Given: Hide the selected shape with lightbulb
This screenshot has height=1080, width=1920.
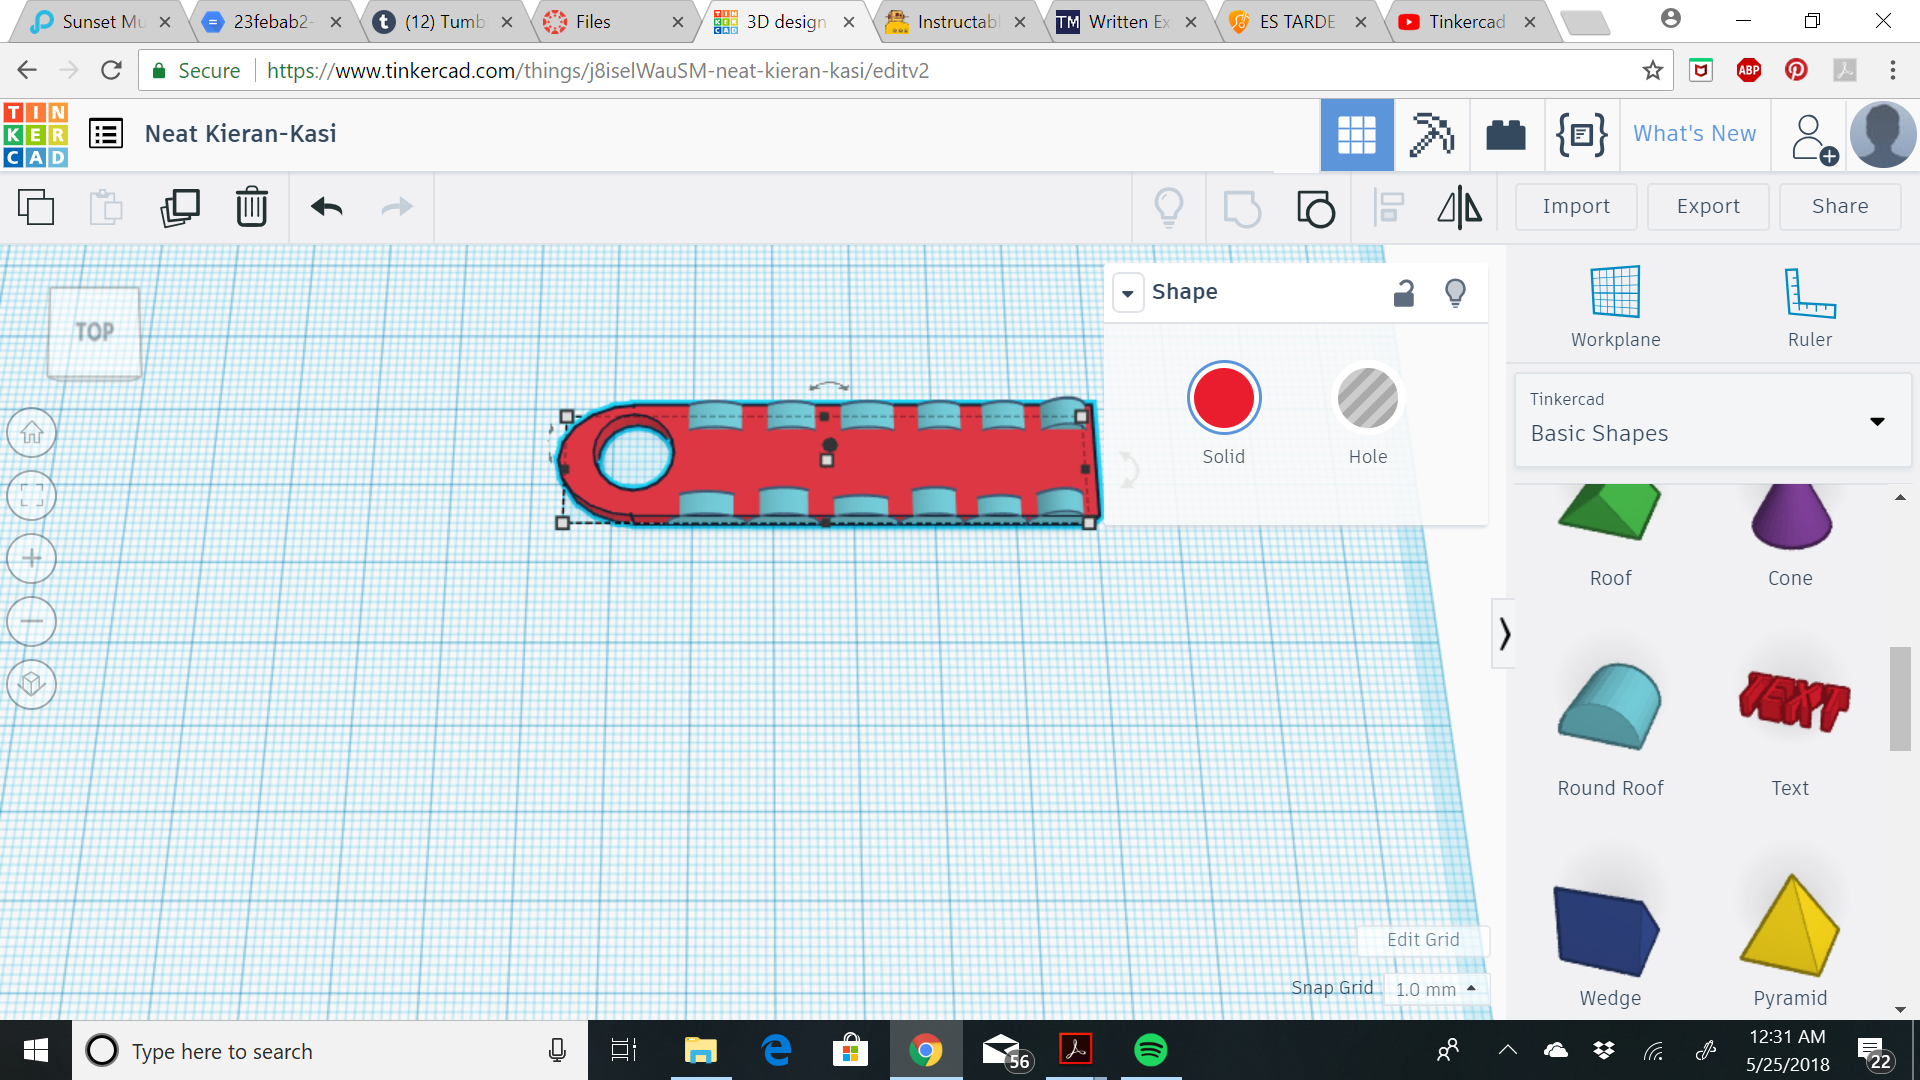Looking at the screenshot, I should pos(1455,293).
